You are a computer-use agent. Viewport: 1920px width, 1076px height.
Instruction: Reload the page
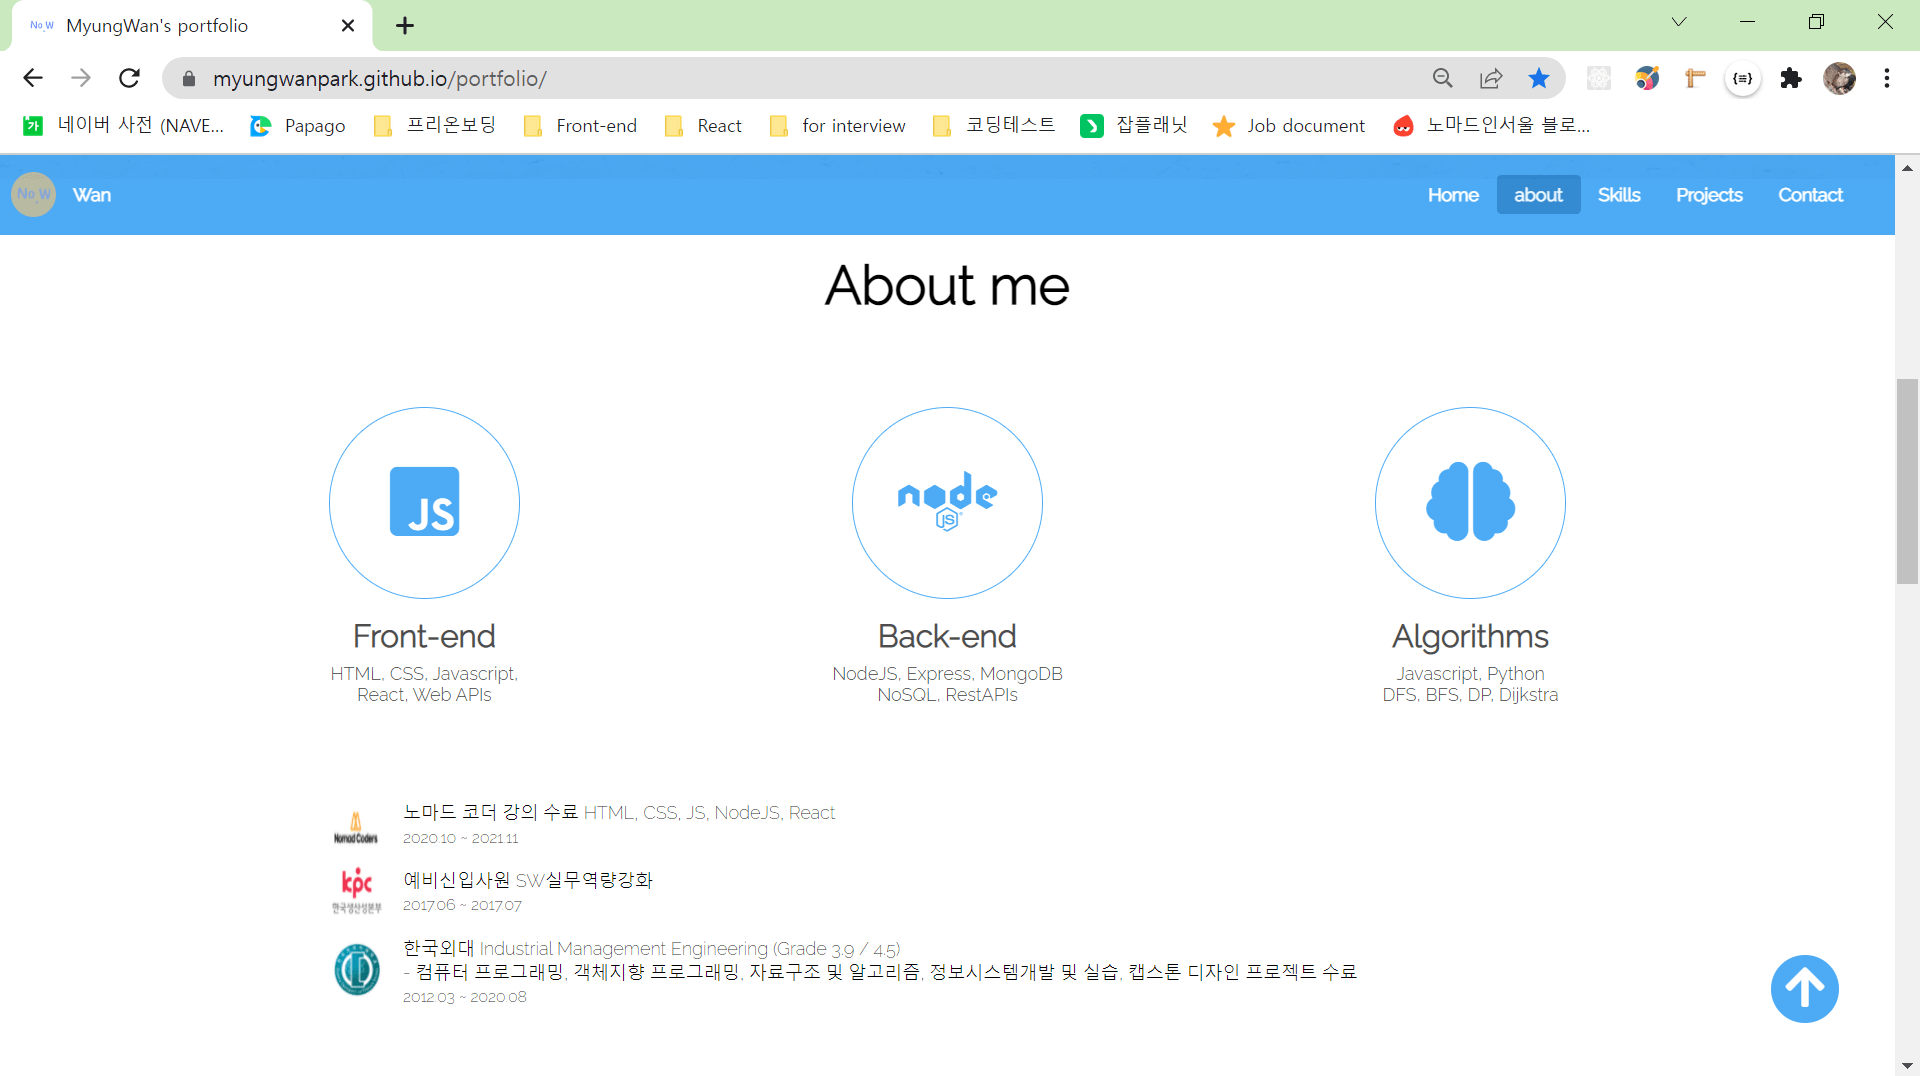click(x=129, y=78)
